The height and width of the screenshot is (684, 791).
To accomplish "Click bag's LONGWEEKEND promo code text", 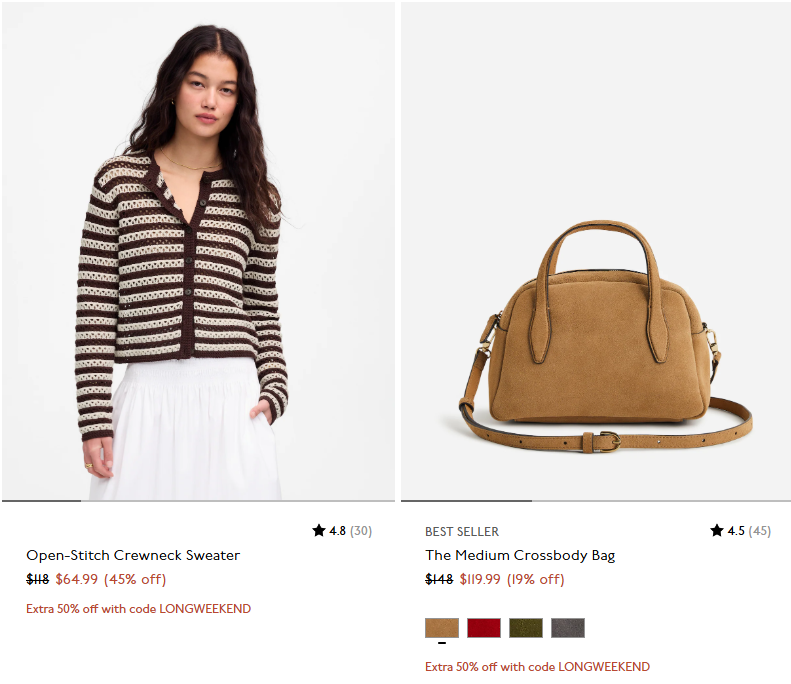I will [604, 667].
